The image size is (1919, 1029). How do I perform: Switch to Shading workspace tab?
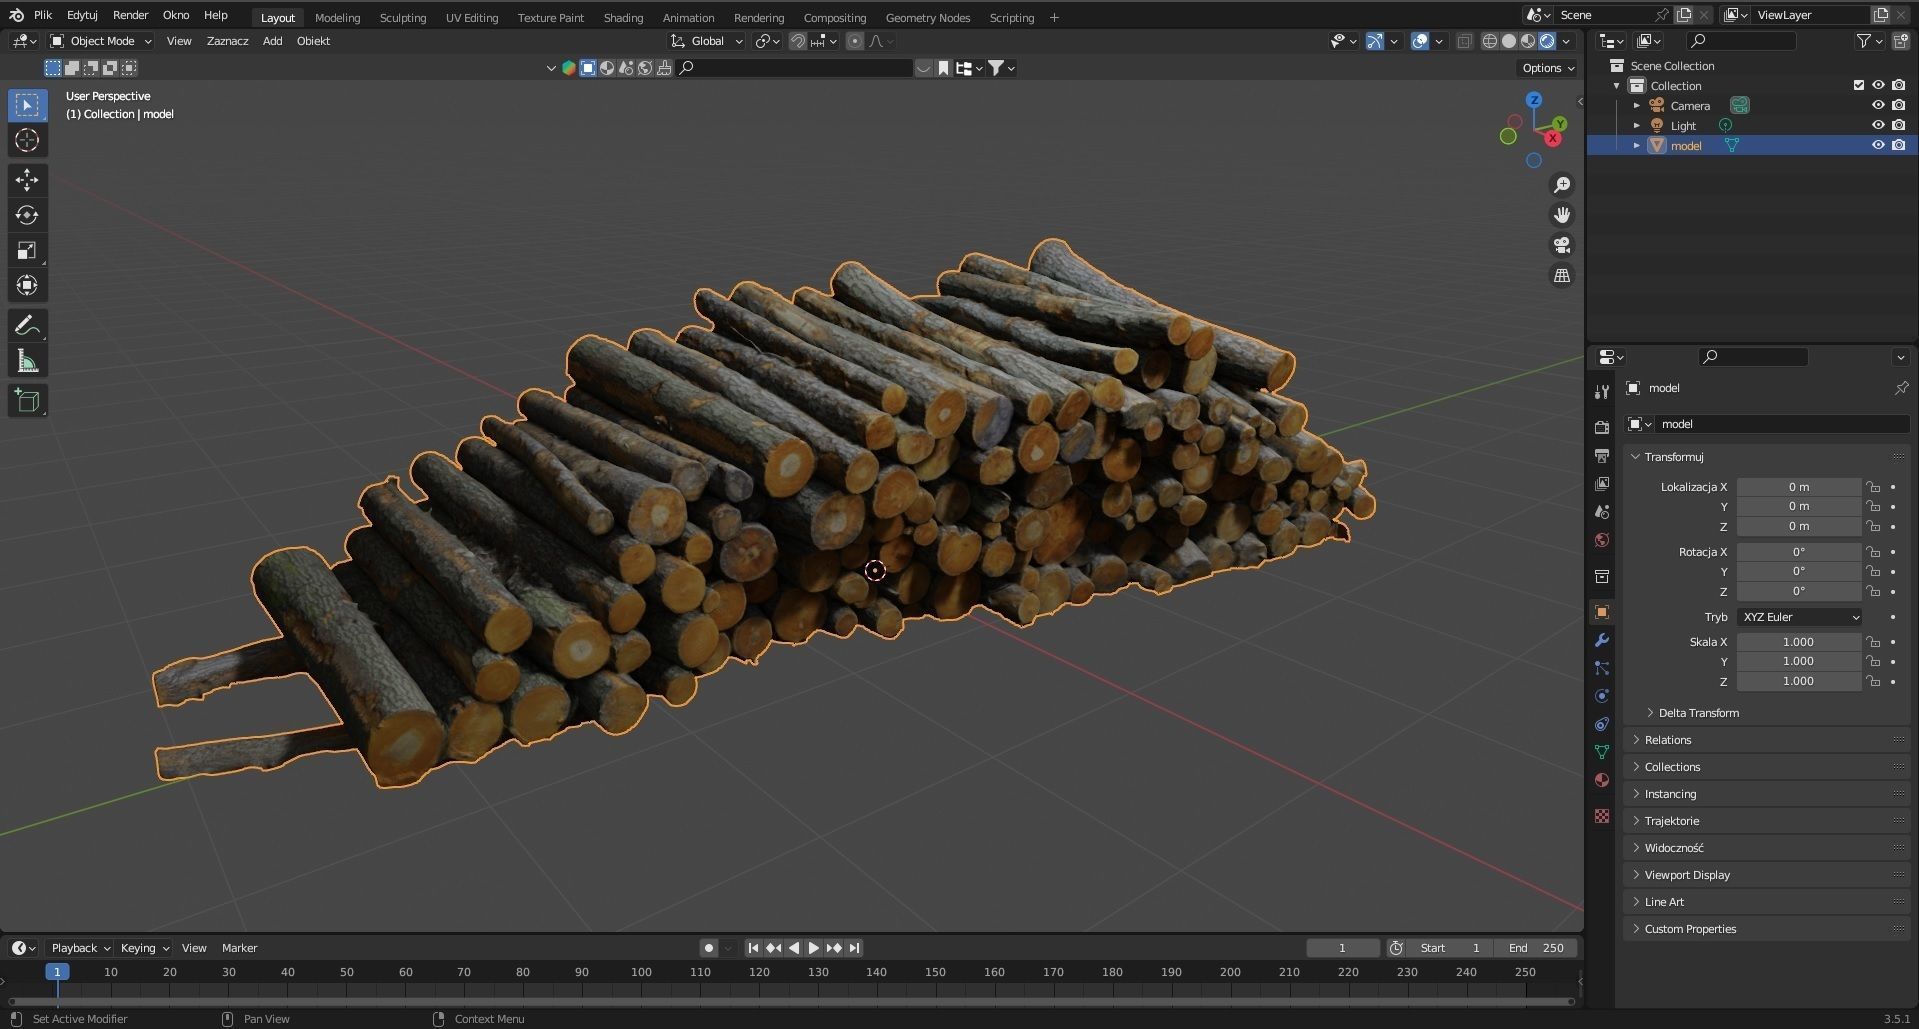pos(623,18)
